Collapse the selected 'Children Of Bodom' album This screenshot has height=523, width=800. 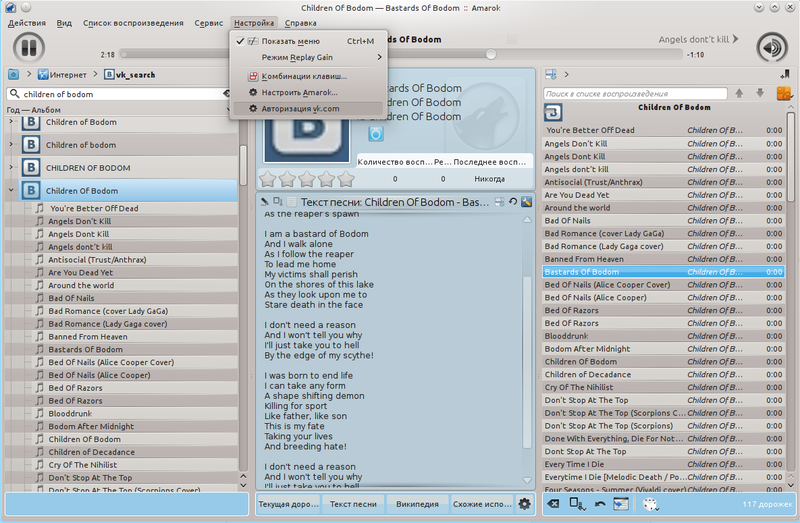[x=11, y=190]
